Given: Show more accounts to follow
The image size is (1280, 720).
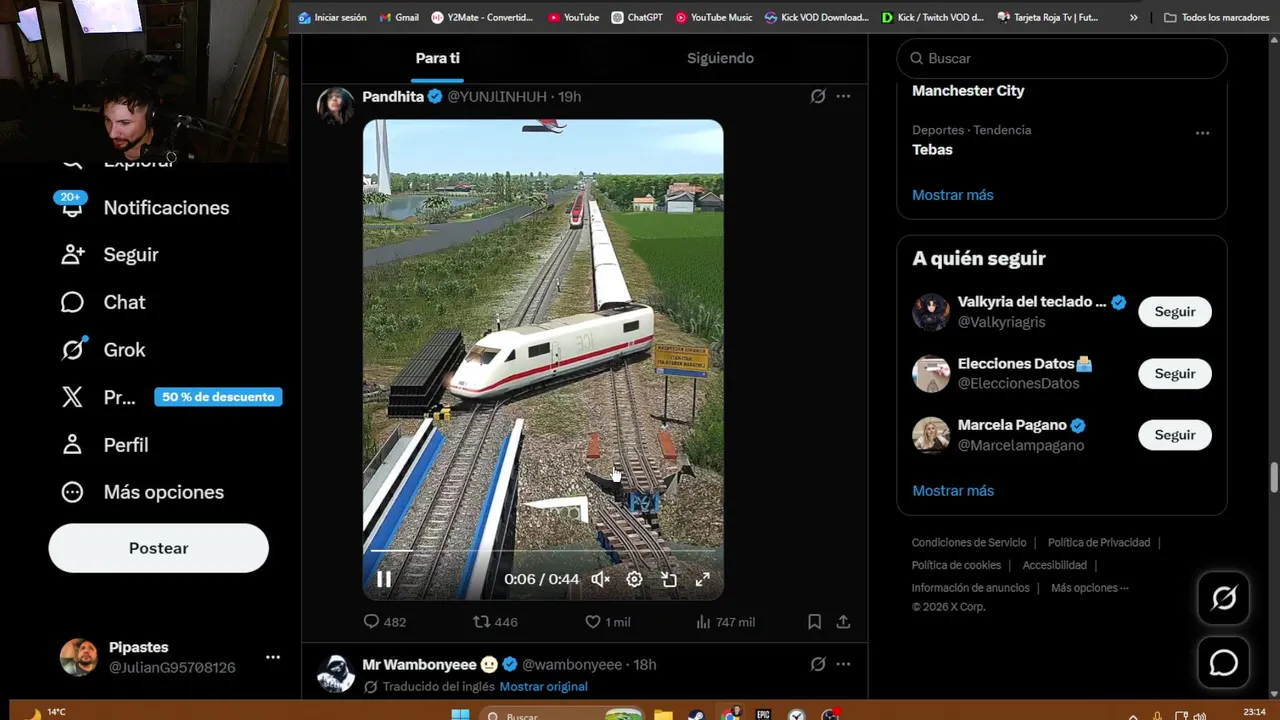Looking at the screenshot, I should click(952, 491).
